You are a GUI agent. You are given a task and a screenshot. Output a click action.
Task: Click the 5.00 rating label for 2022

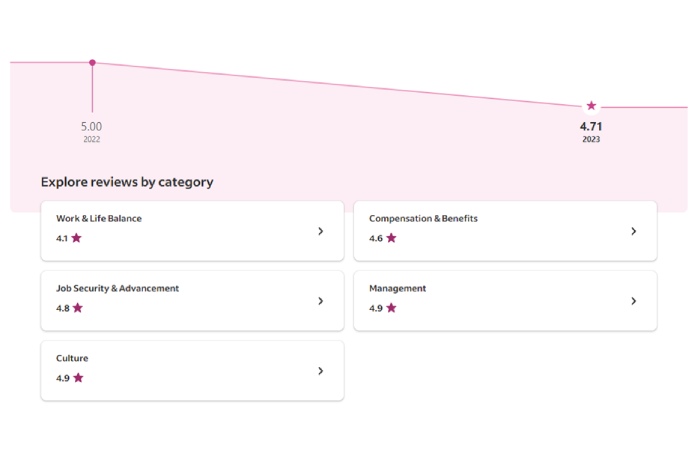(91, 127)
